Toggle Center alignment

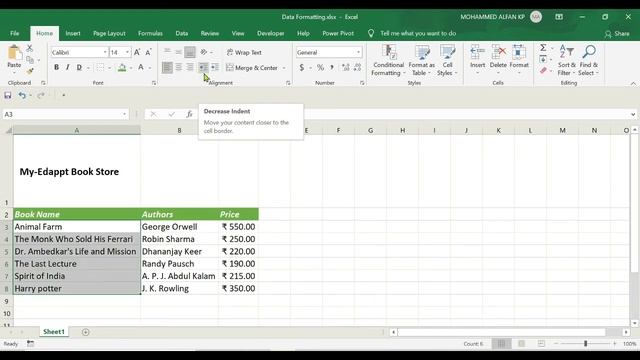pos(178,67)
